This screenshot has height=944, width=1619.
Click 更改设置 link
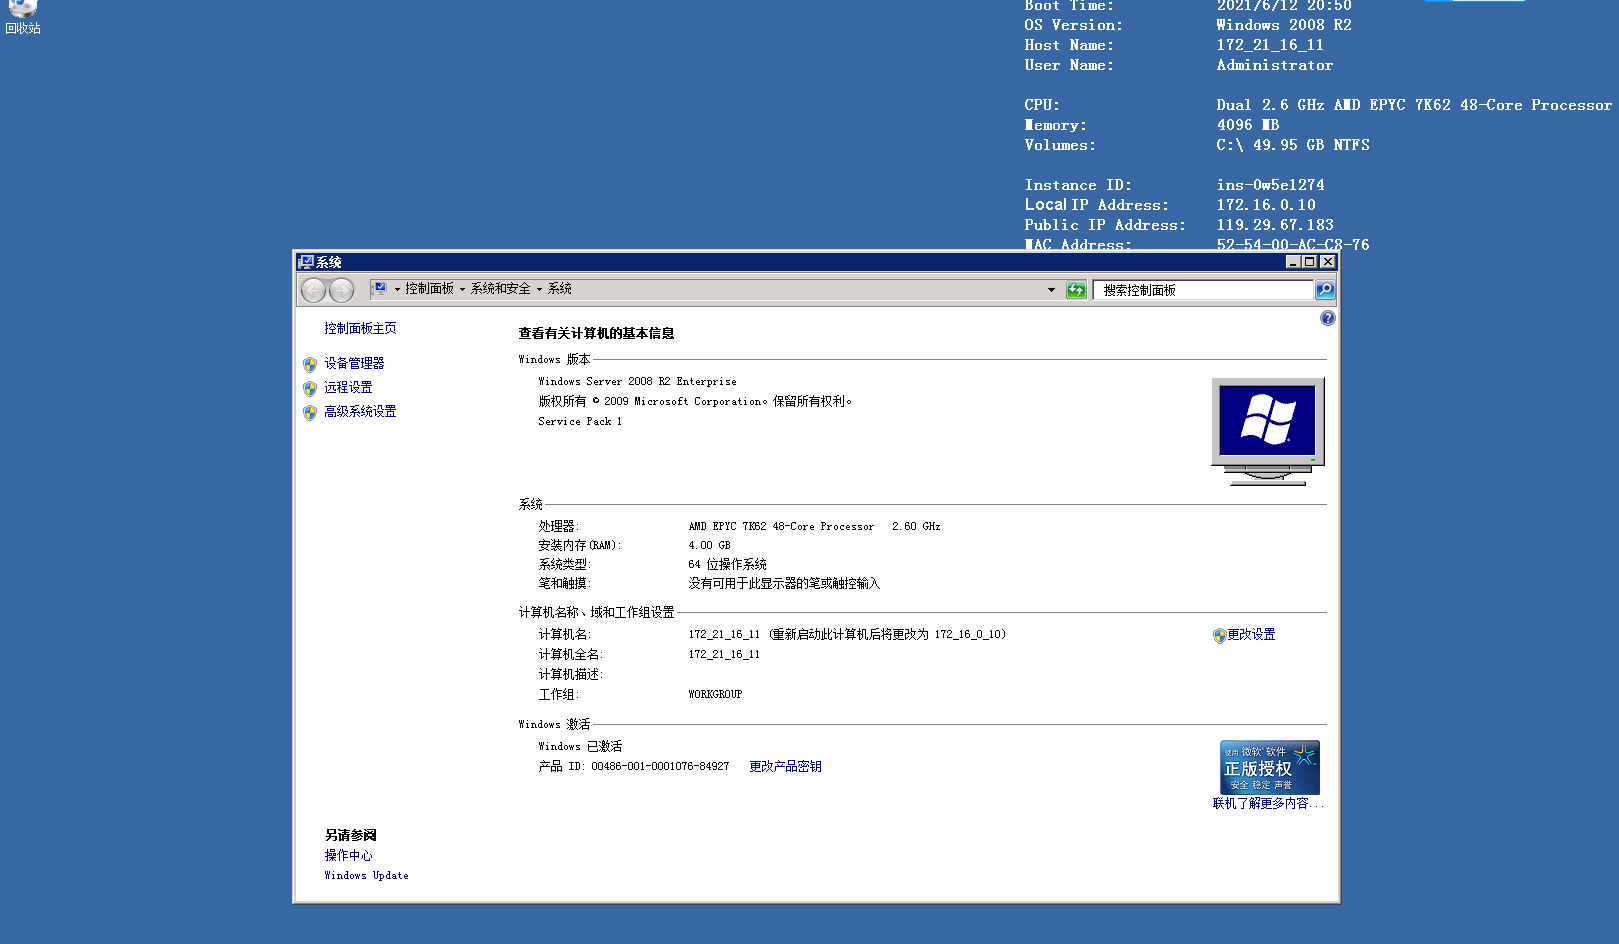(1251, 634)
